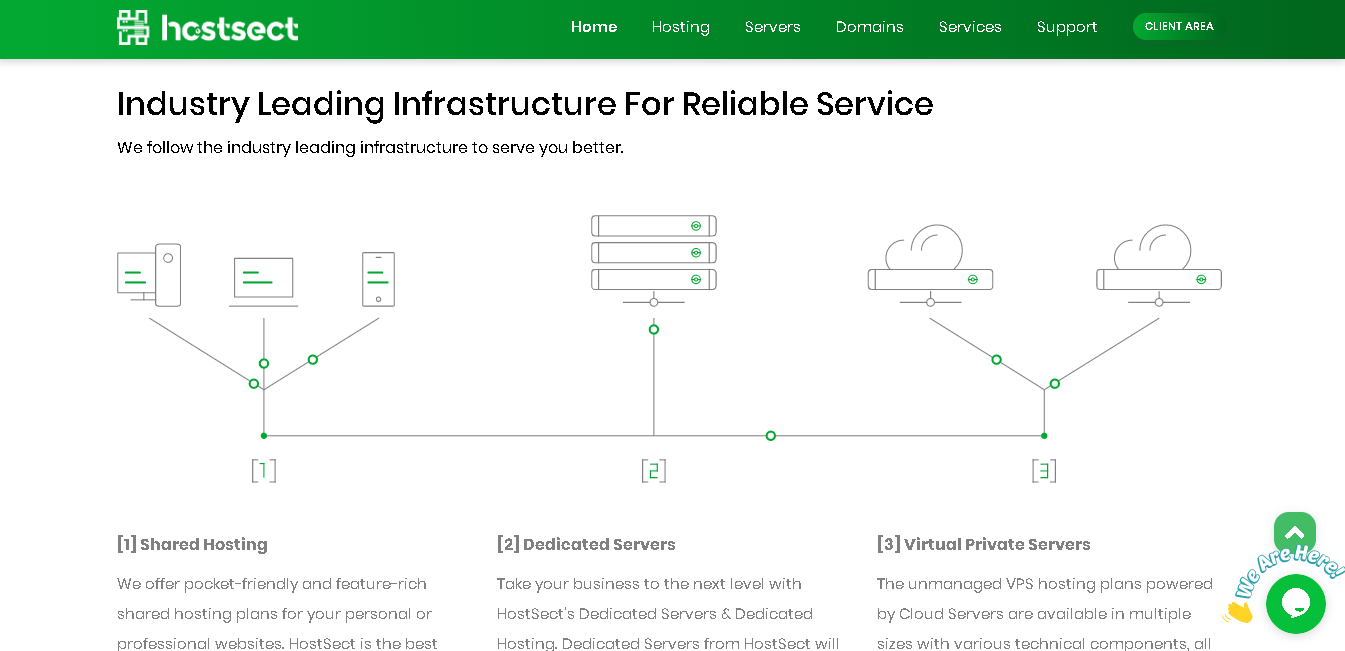Open the Domains menu
The height and width of the screenshot is (651, 1345).
pyautogui.click(x=870, y=27)
